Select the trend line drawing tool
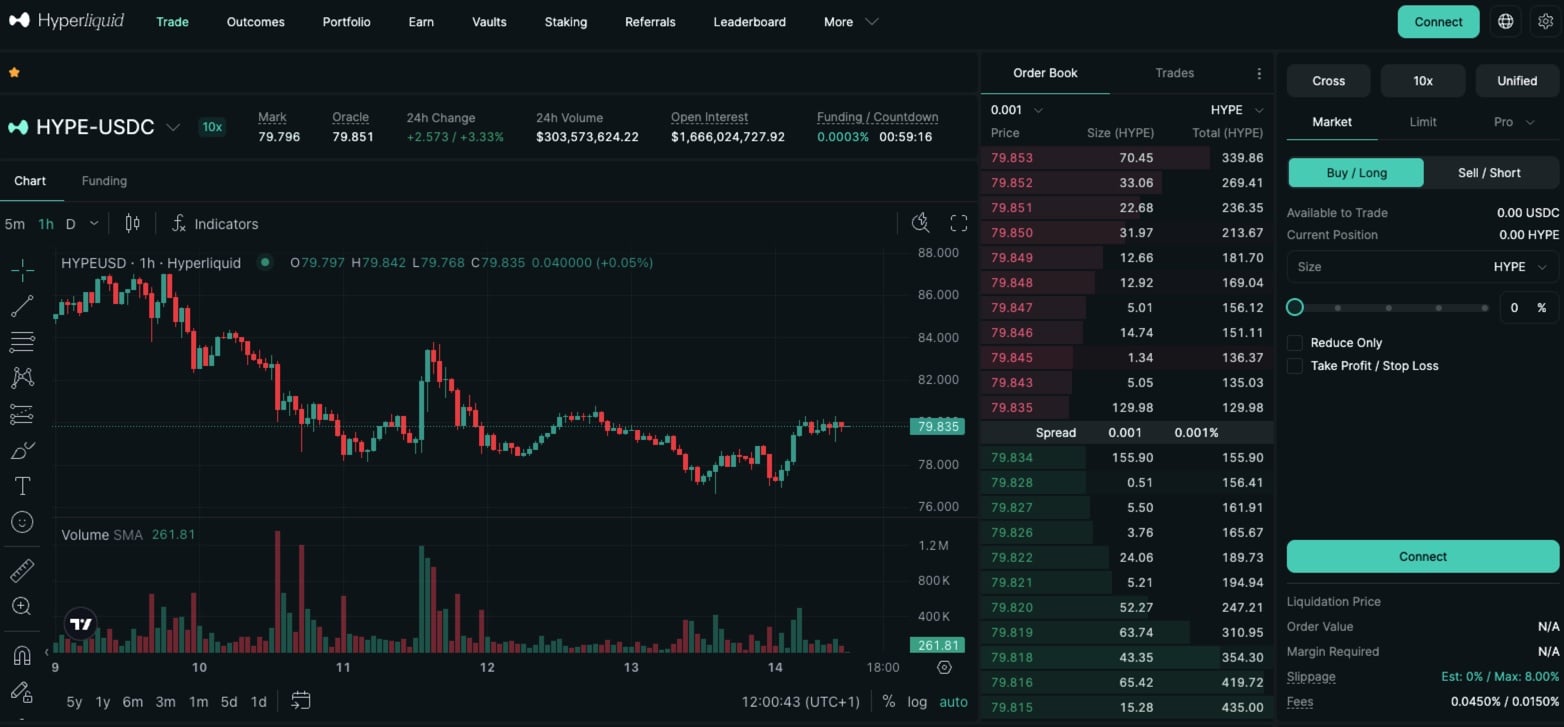Screen dimensions: 1564x727 point(22,306)
